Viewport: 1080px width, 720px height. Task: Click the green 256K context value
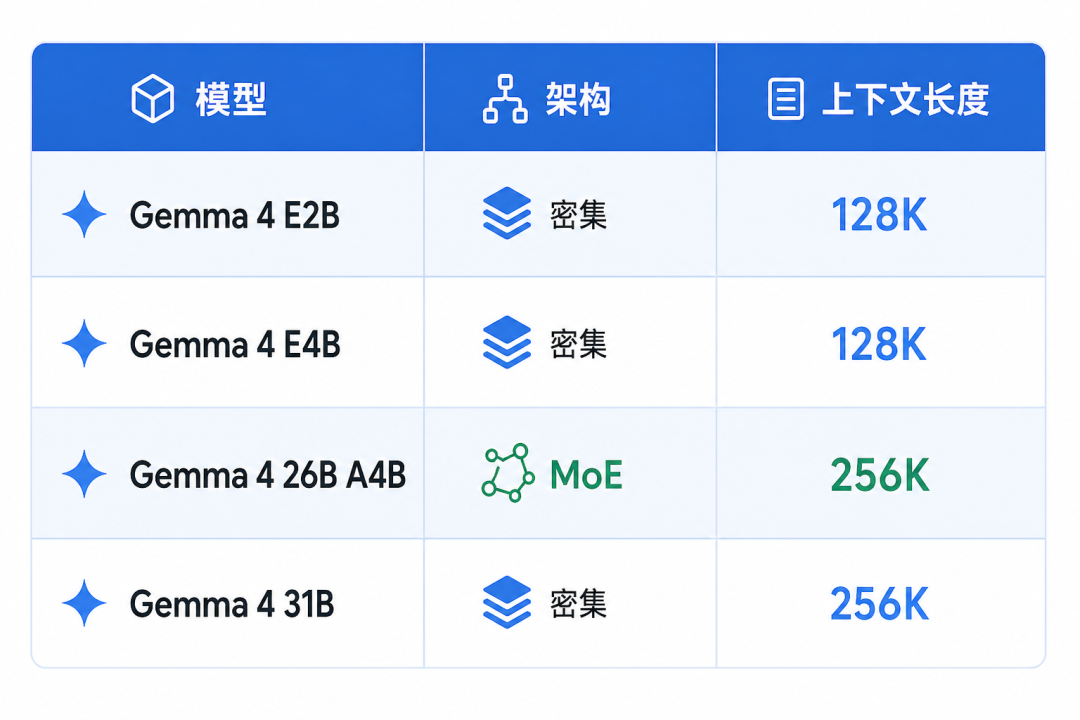pyautogui.click(x=880, y=475)
